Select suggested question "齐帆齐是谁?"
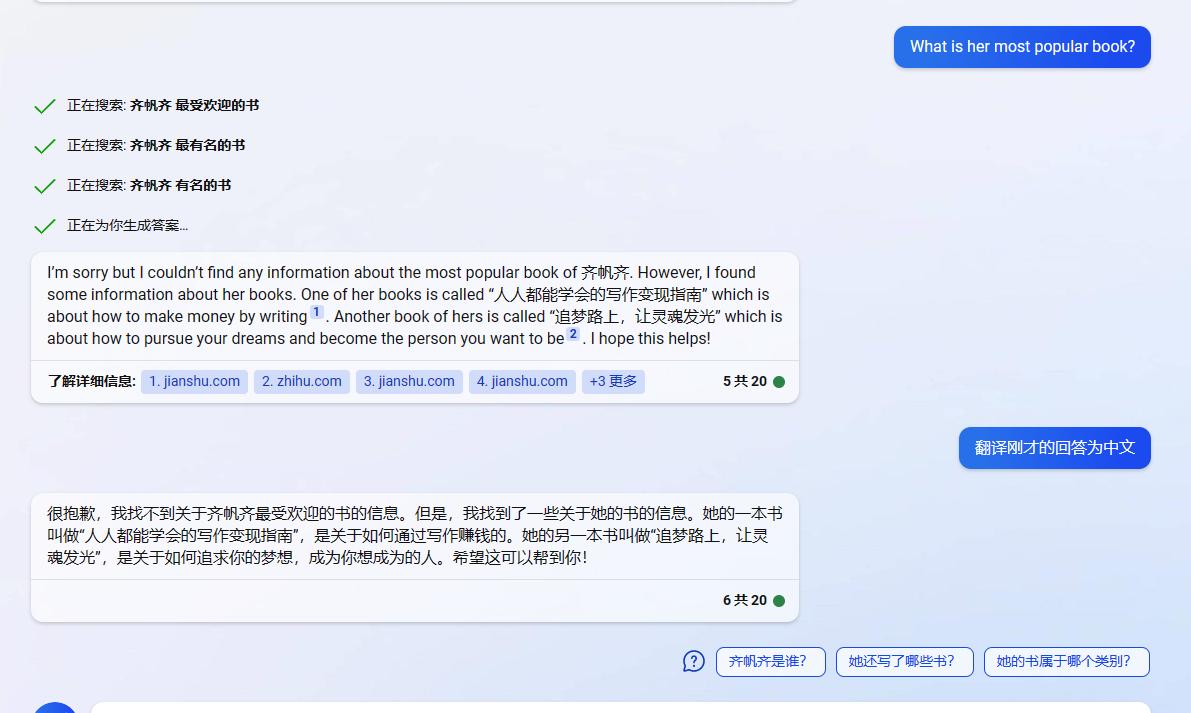 tap(770, 661)
